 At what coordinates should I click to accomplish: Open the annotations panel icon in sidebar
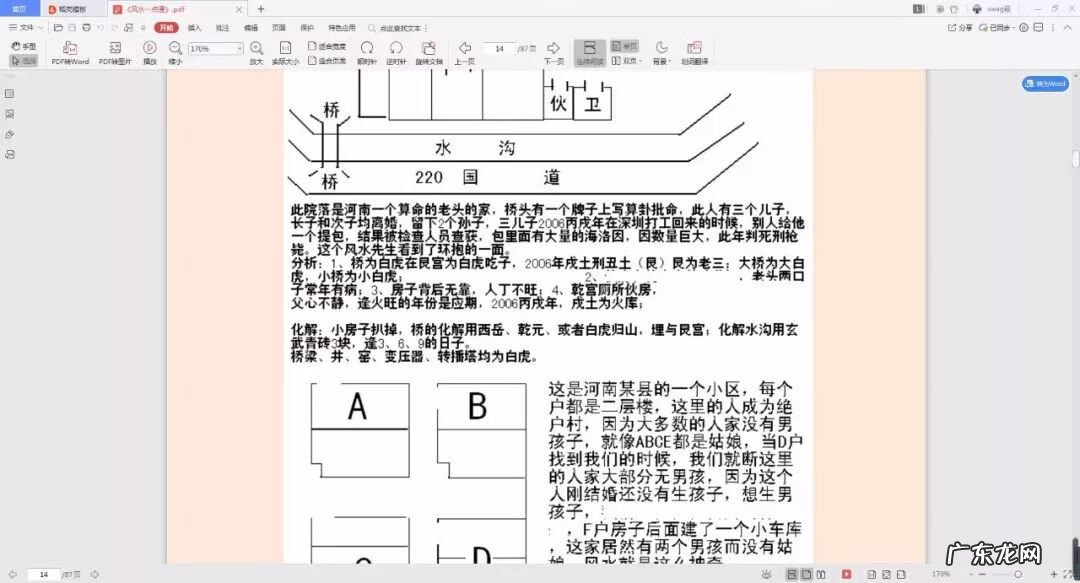10,135
